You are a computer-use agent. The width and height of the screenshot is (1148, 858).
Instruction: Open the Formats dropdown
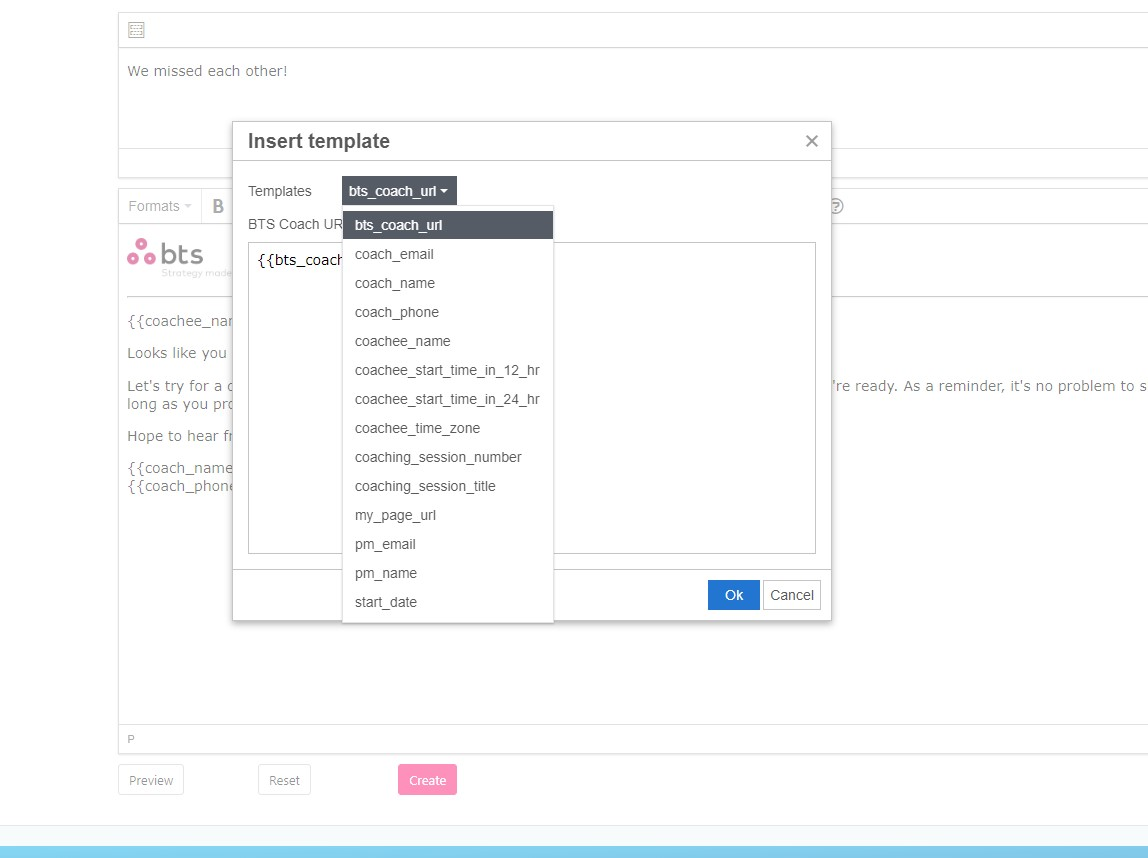point(160,206)
